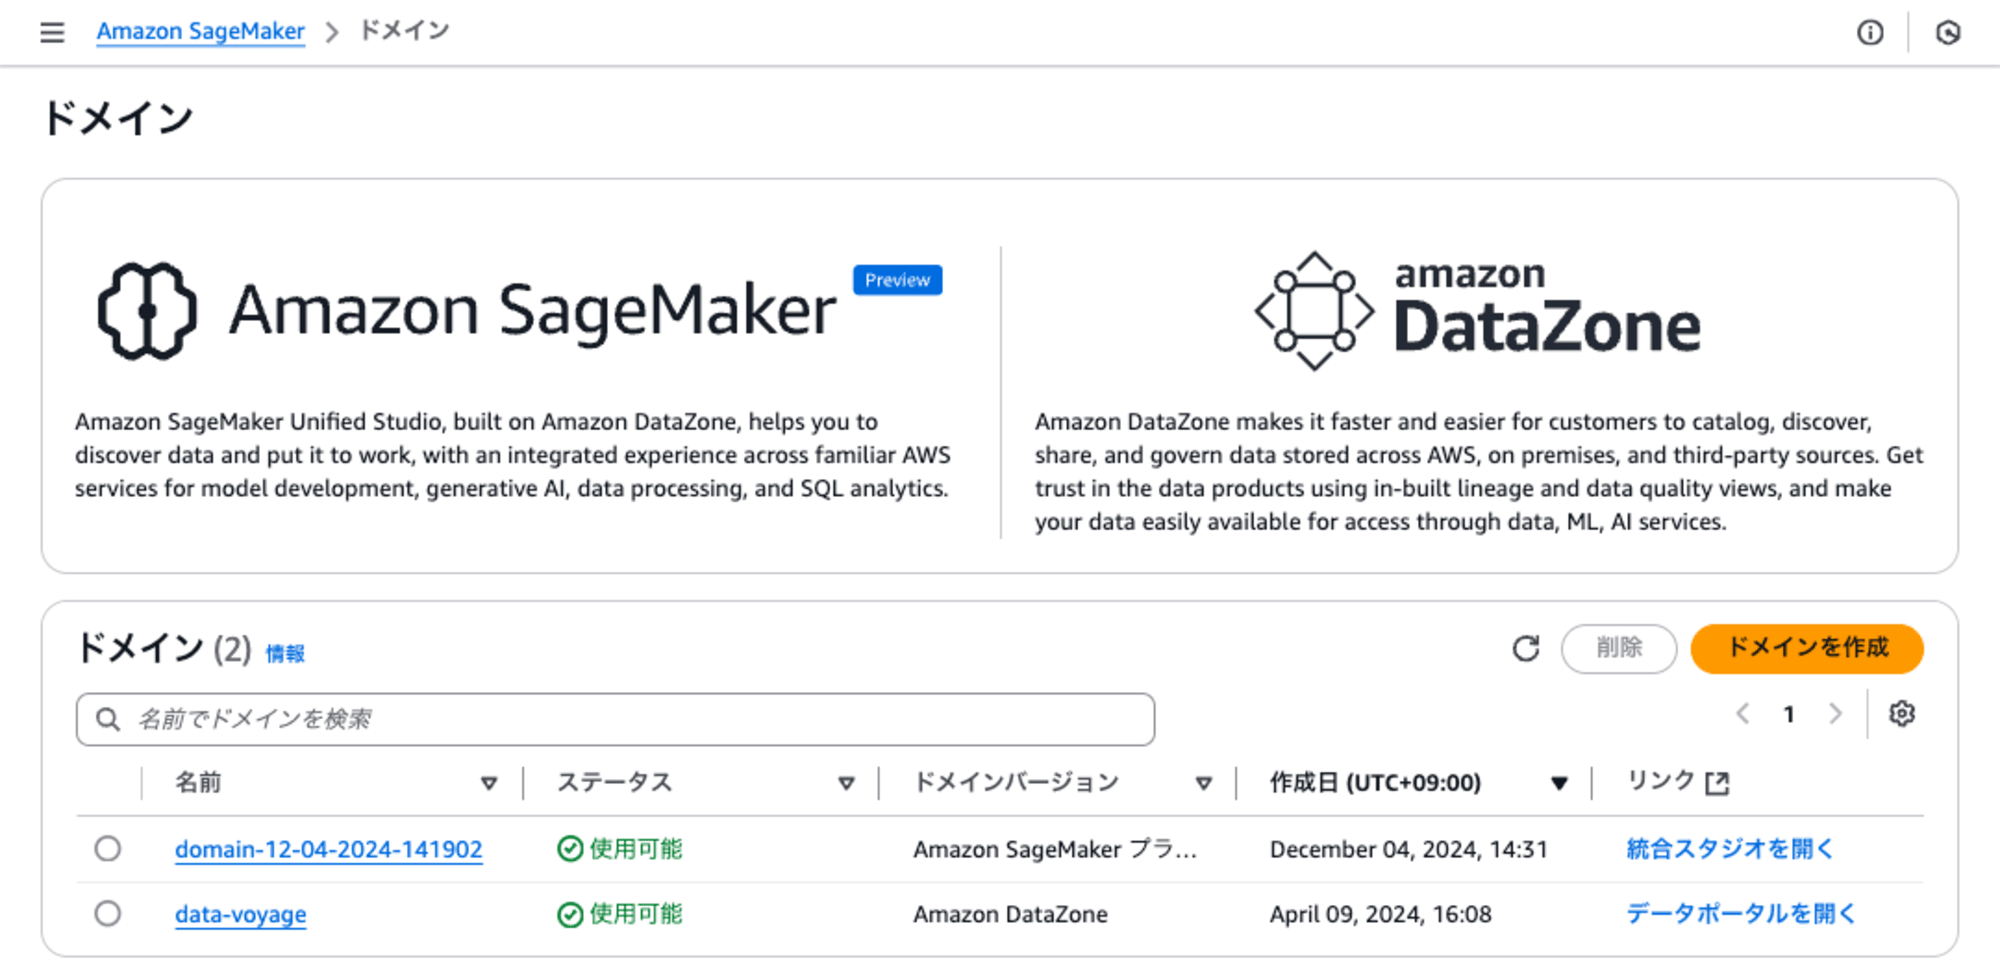This screenshot has width=2000, height=976.
Task: Click April 09, 2024, 16:08 cell
Action: (1381, 915)
